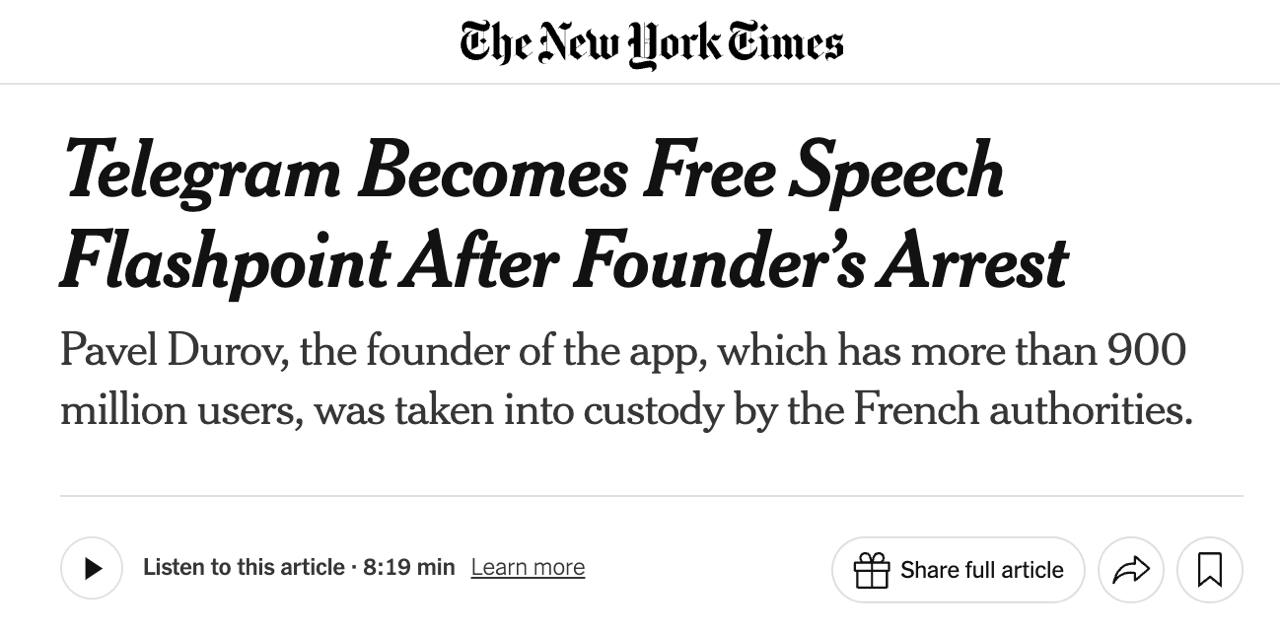Click the Listen to this article text

pos(244,568)
